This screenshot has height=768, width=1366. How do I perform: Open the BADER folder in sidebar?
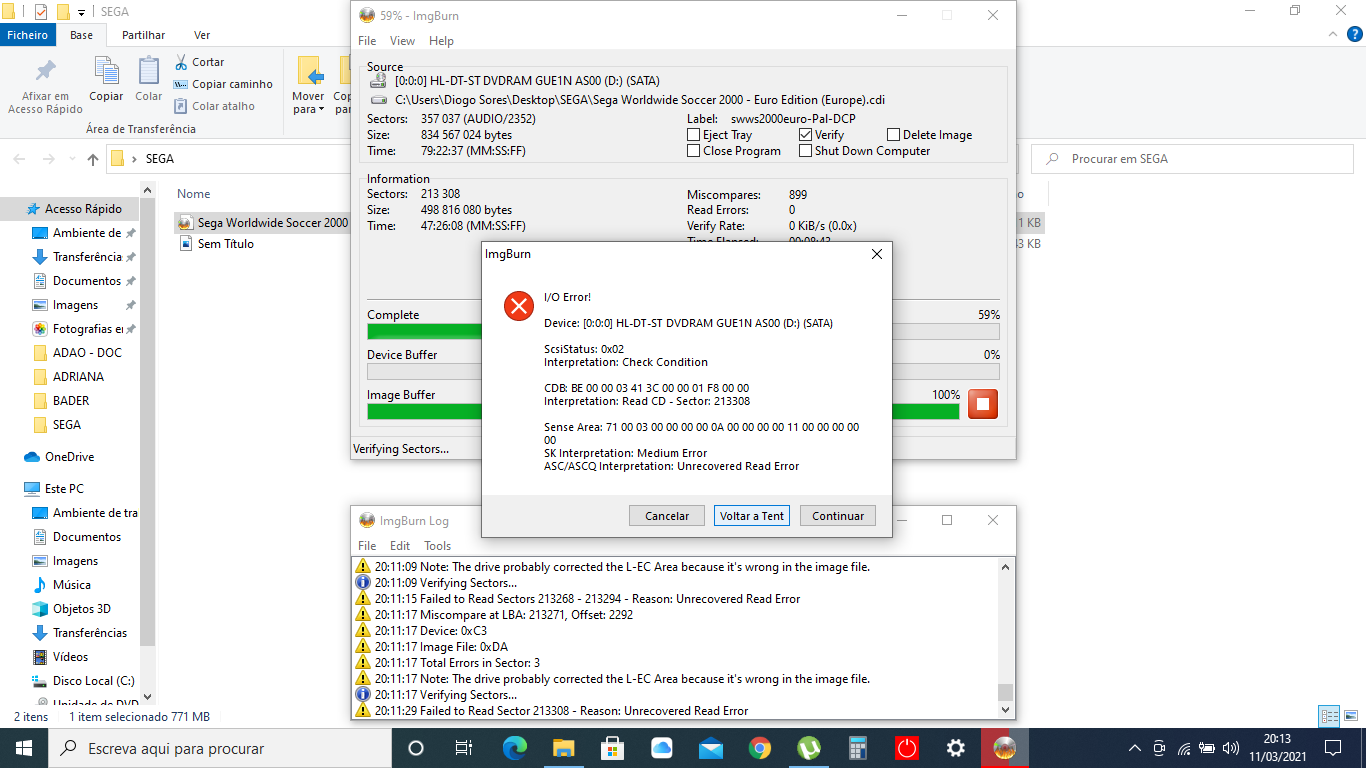[x=70, y=401]
